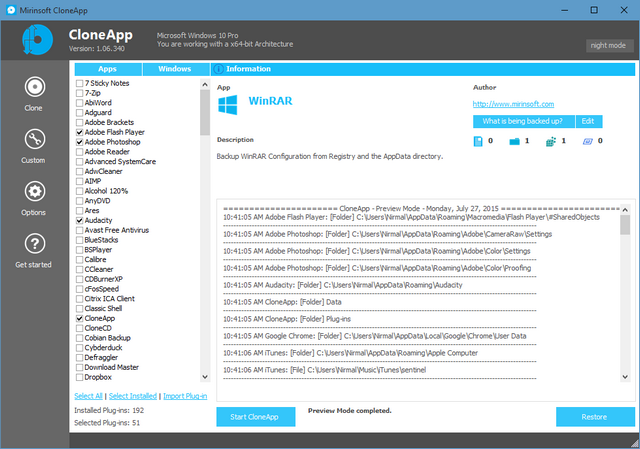Open the mirinsoft.com link
Viewport: 640px width, 449px height.
(x=513, y=104)
